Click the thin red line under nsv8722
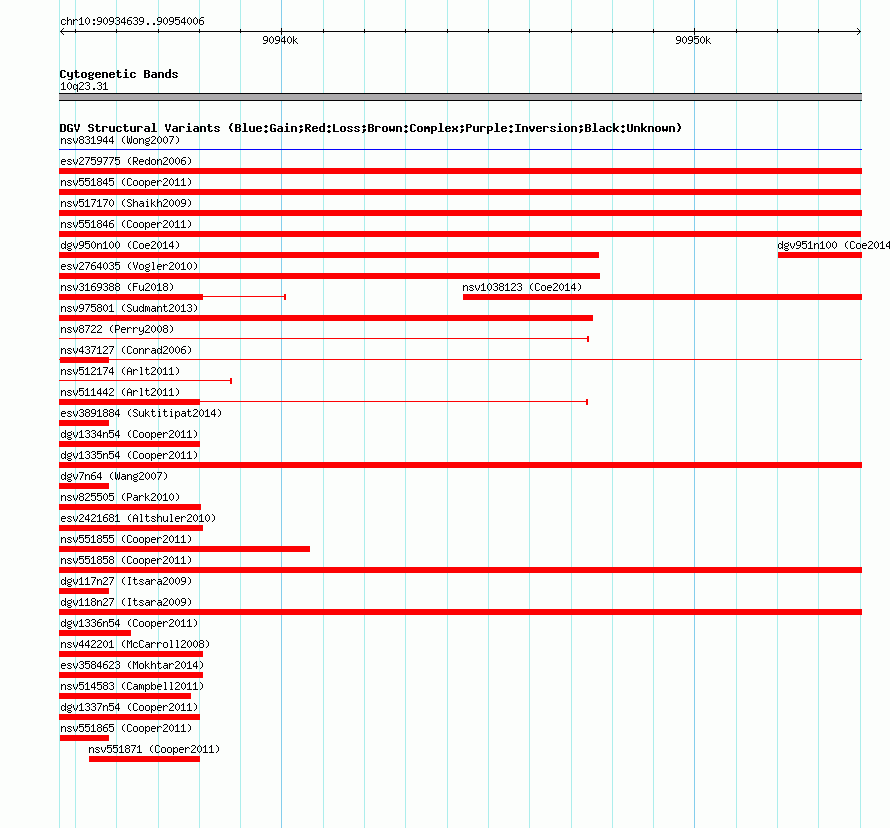The image size is (890, 828). [x=324, y=339]
